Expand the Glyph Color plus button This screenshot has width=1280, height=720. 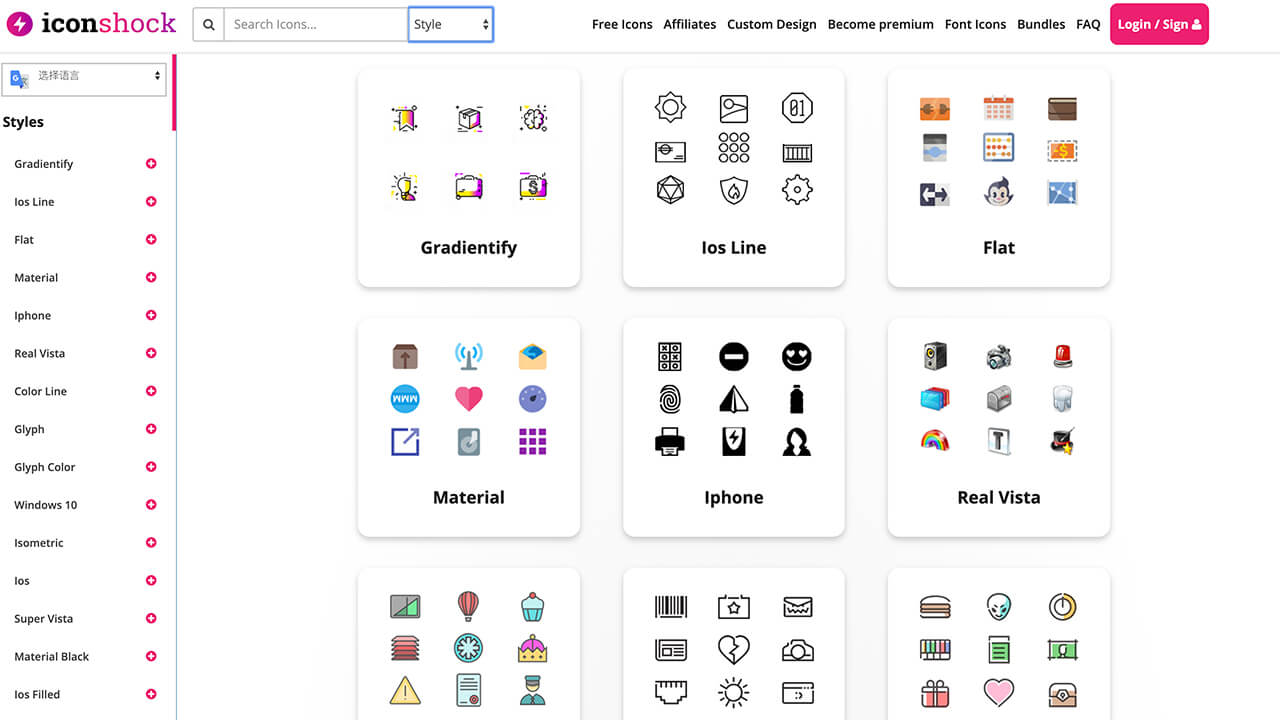pos(151,467)
